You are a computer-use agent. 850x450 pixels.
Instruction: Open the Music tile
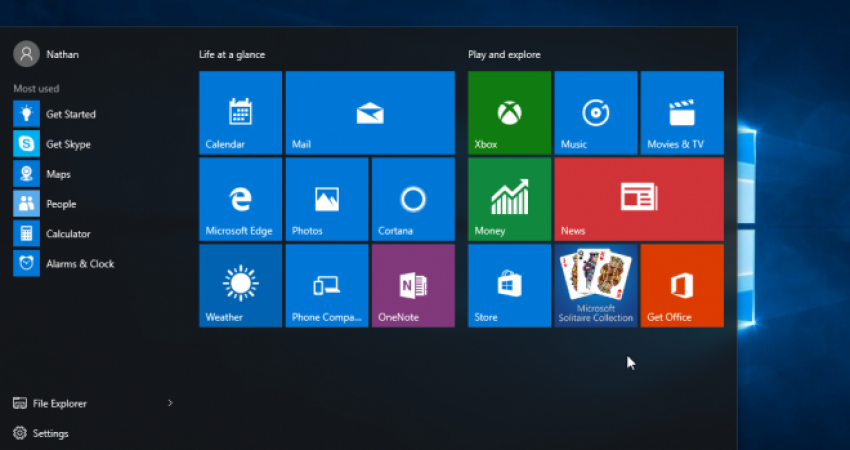(x=596, y=113)
